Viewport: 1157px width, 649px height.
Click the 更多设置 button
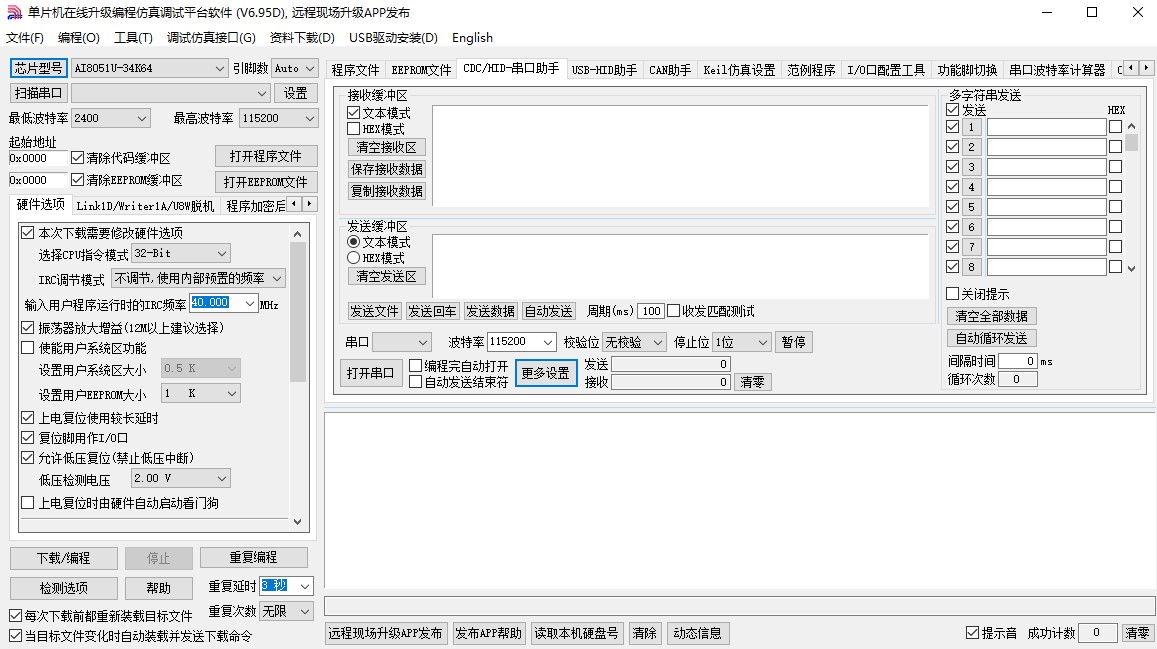[545, 373]
